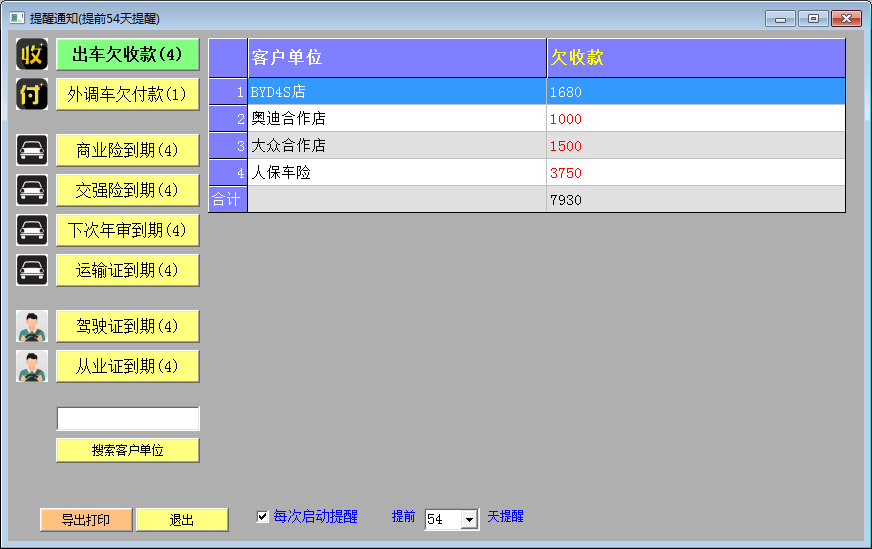Show 驾驶证到期(4) reminders
This screenshot has height=549, width=872.
127,326
